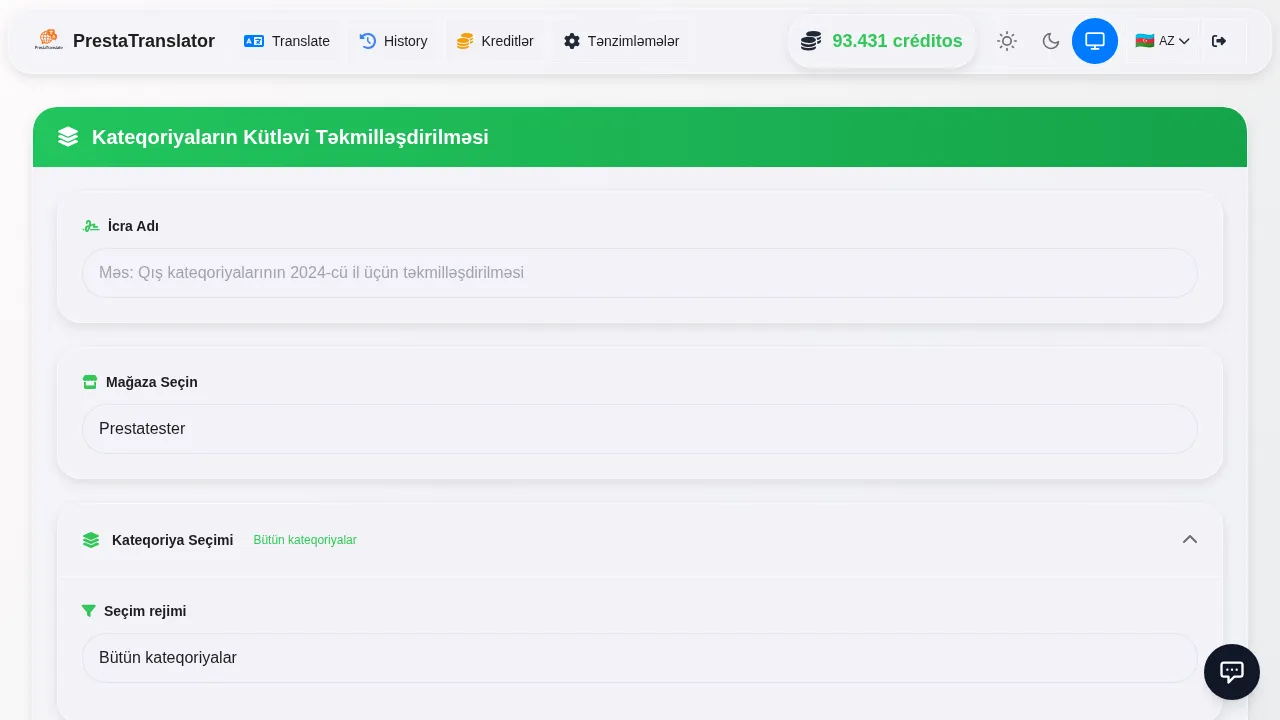Collapse the Kateqoriya Seçimi section
This screenshot has width=1280, height=720.
pyautogui.click(x=1190, y=540)
